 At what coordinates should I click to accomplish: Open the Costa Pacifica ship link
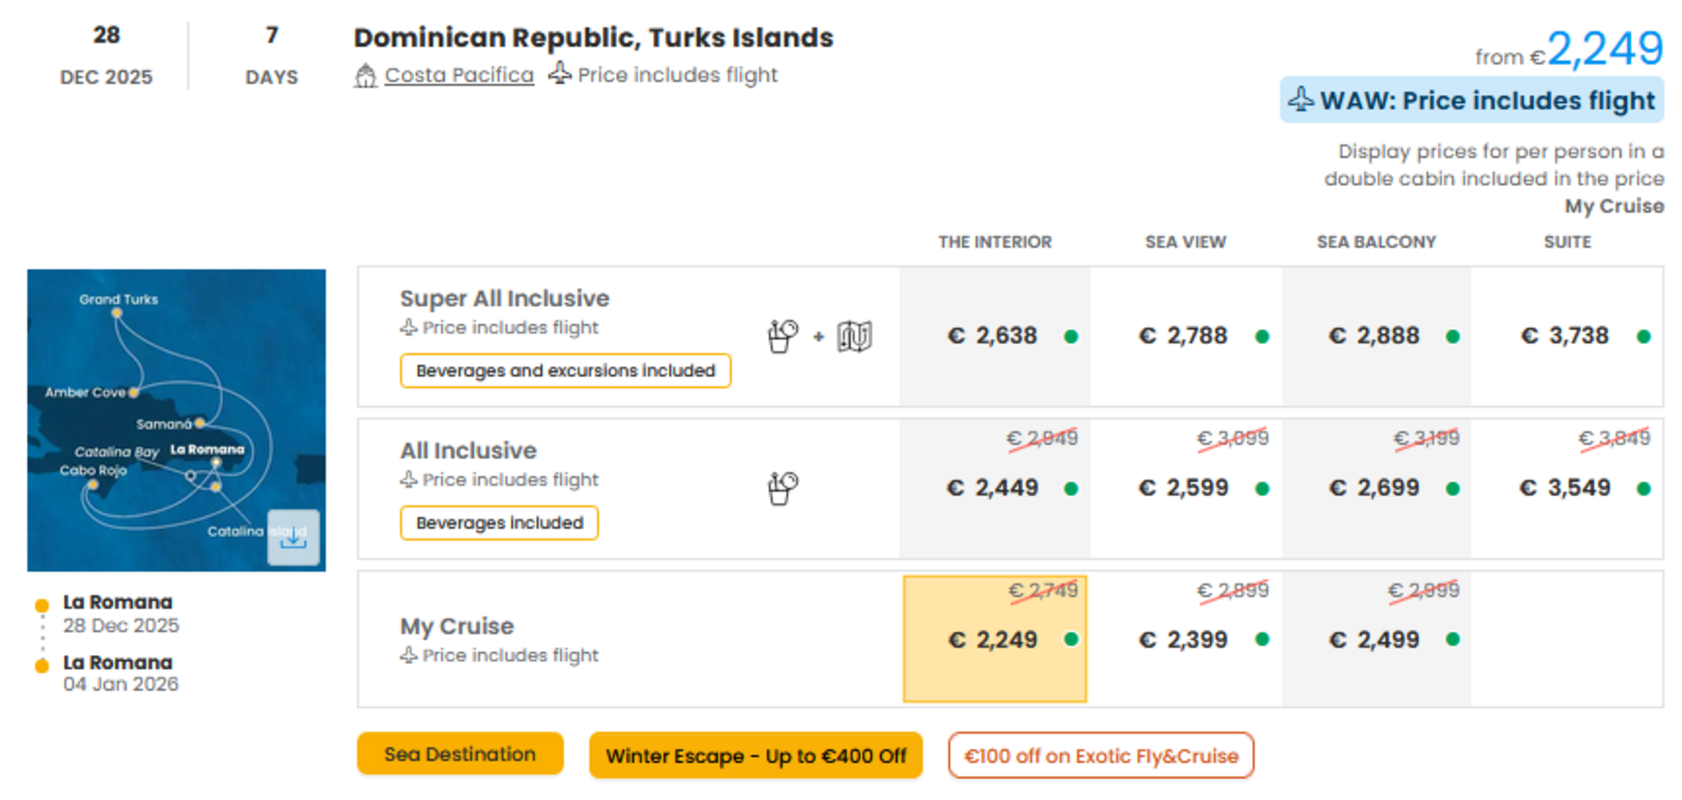point(459,75)
